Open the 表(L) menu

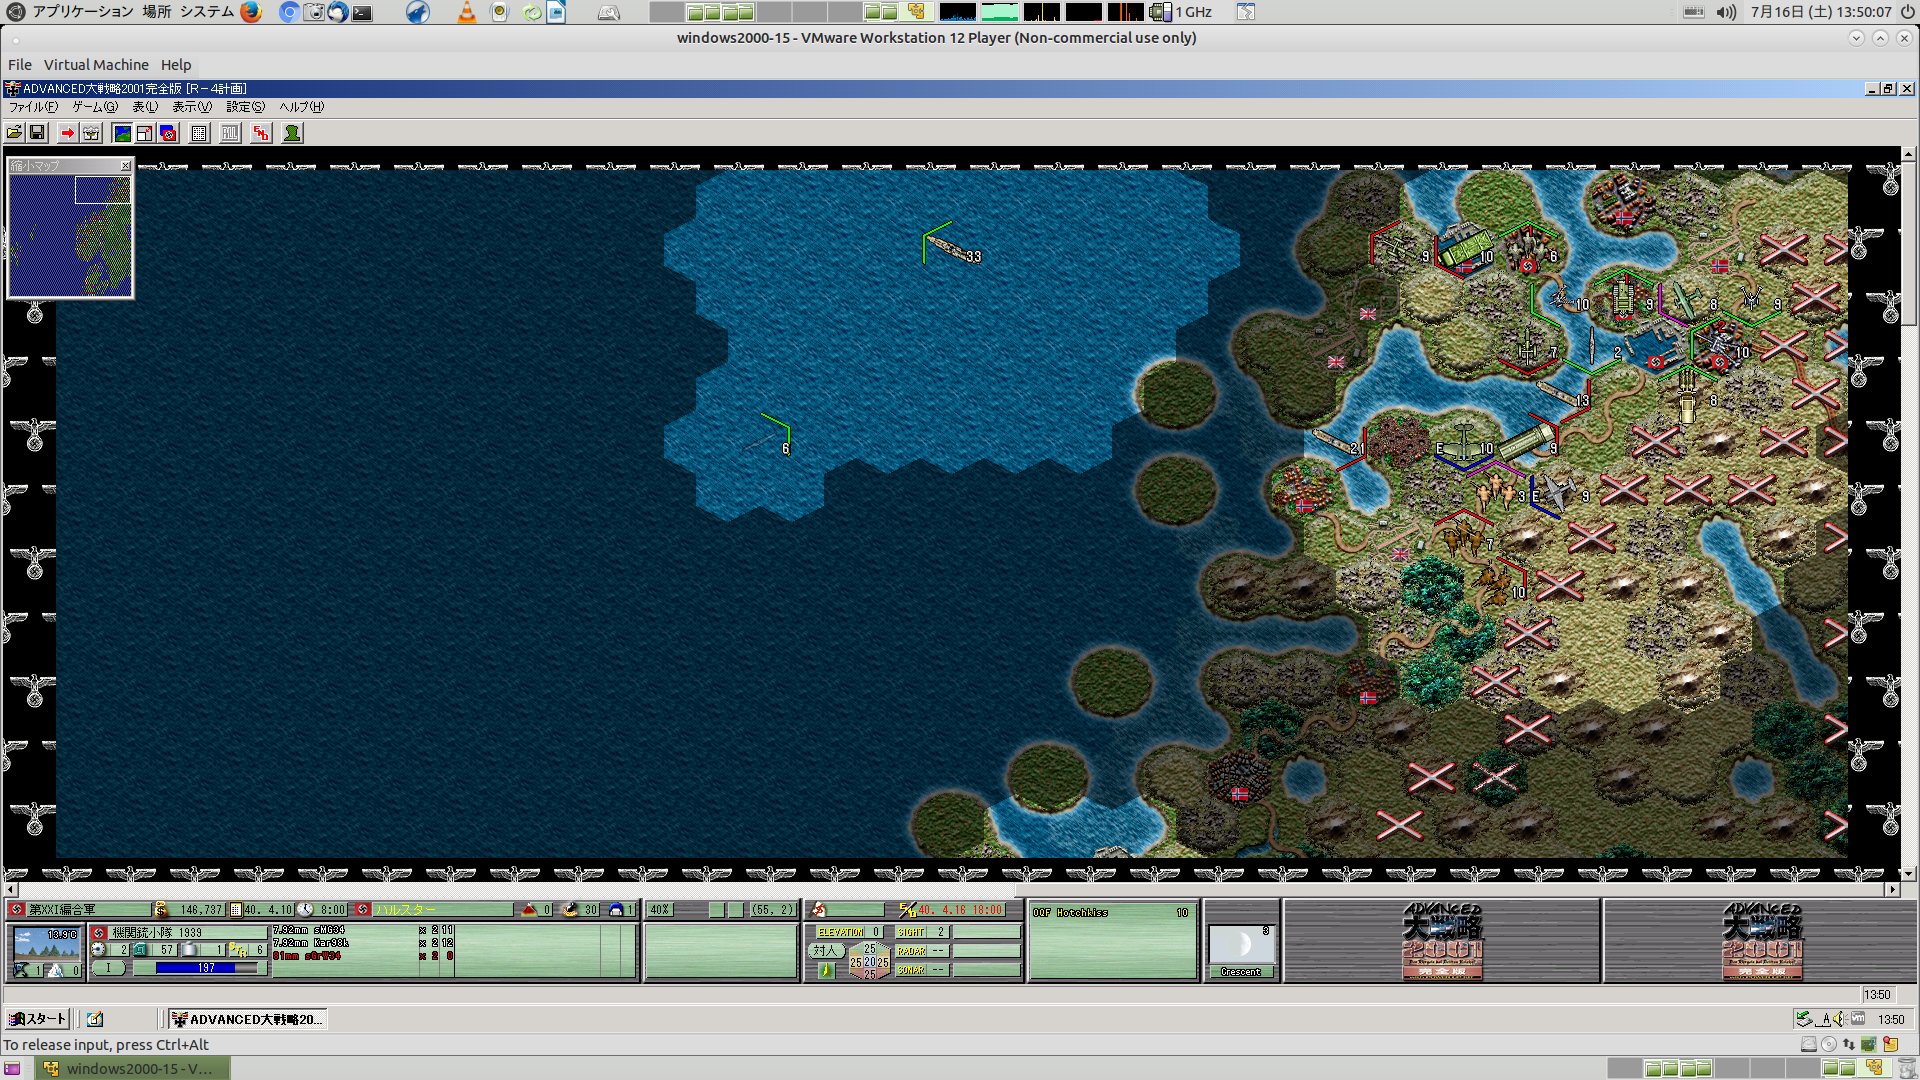pyautogui.click(x=145, y=107)
